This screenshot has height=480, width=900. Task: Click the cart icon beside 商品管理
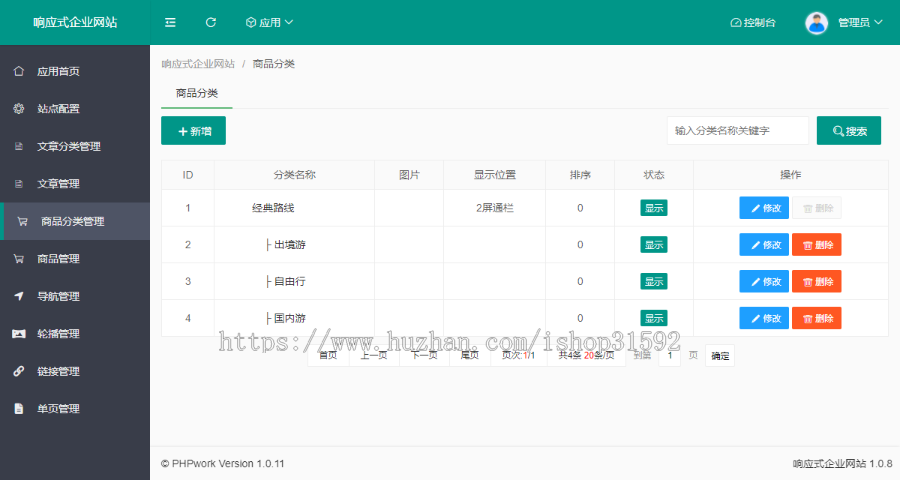19,259
